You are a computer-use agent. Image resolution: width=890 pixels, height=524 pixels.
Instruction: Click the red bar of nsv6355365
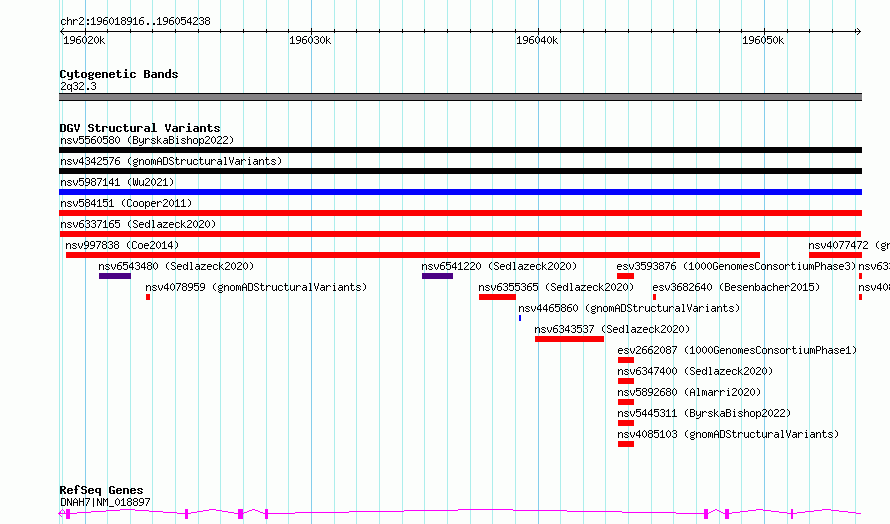pos(497,297)
